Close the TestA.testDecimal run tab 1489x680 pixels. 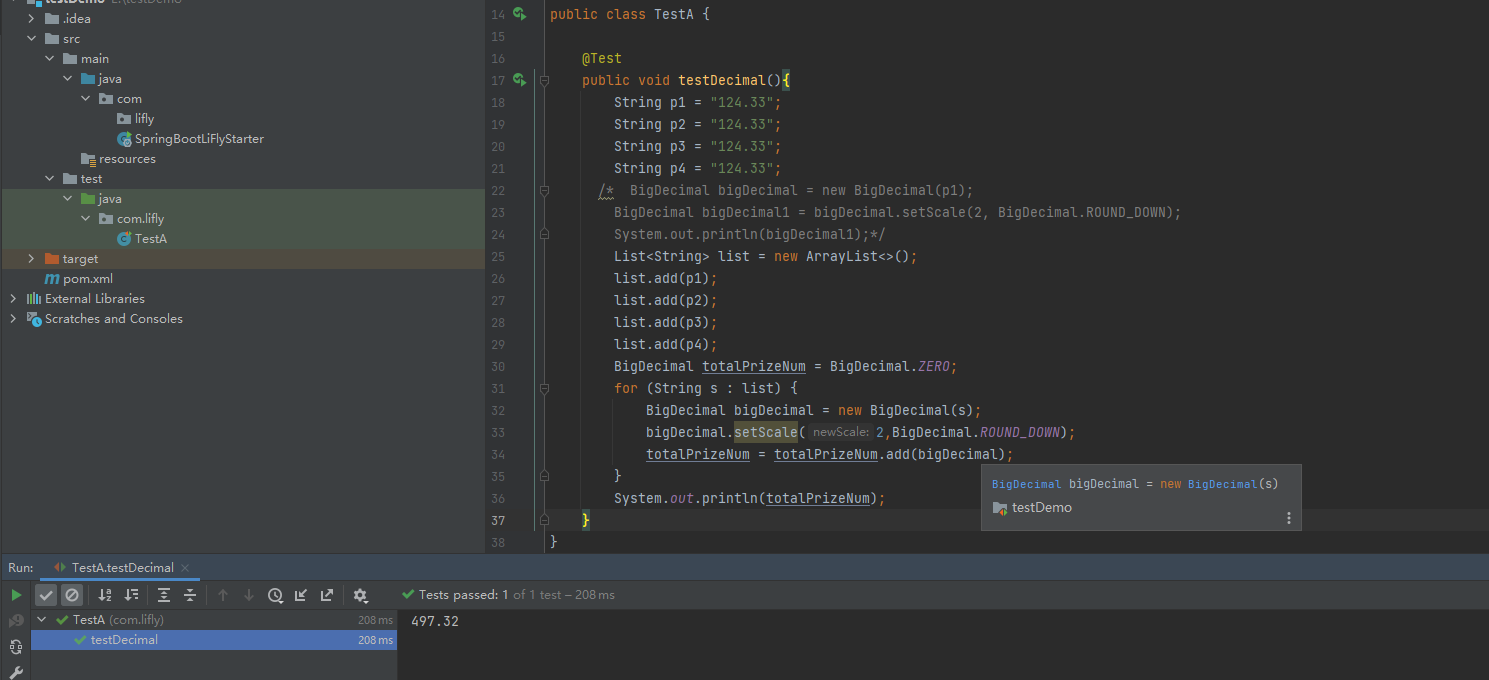point(186,568)
